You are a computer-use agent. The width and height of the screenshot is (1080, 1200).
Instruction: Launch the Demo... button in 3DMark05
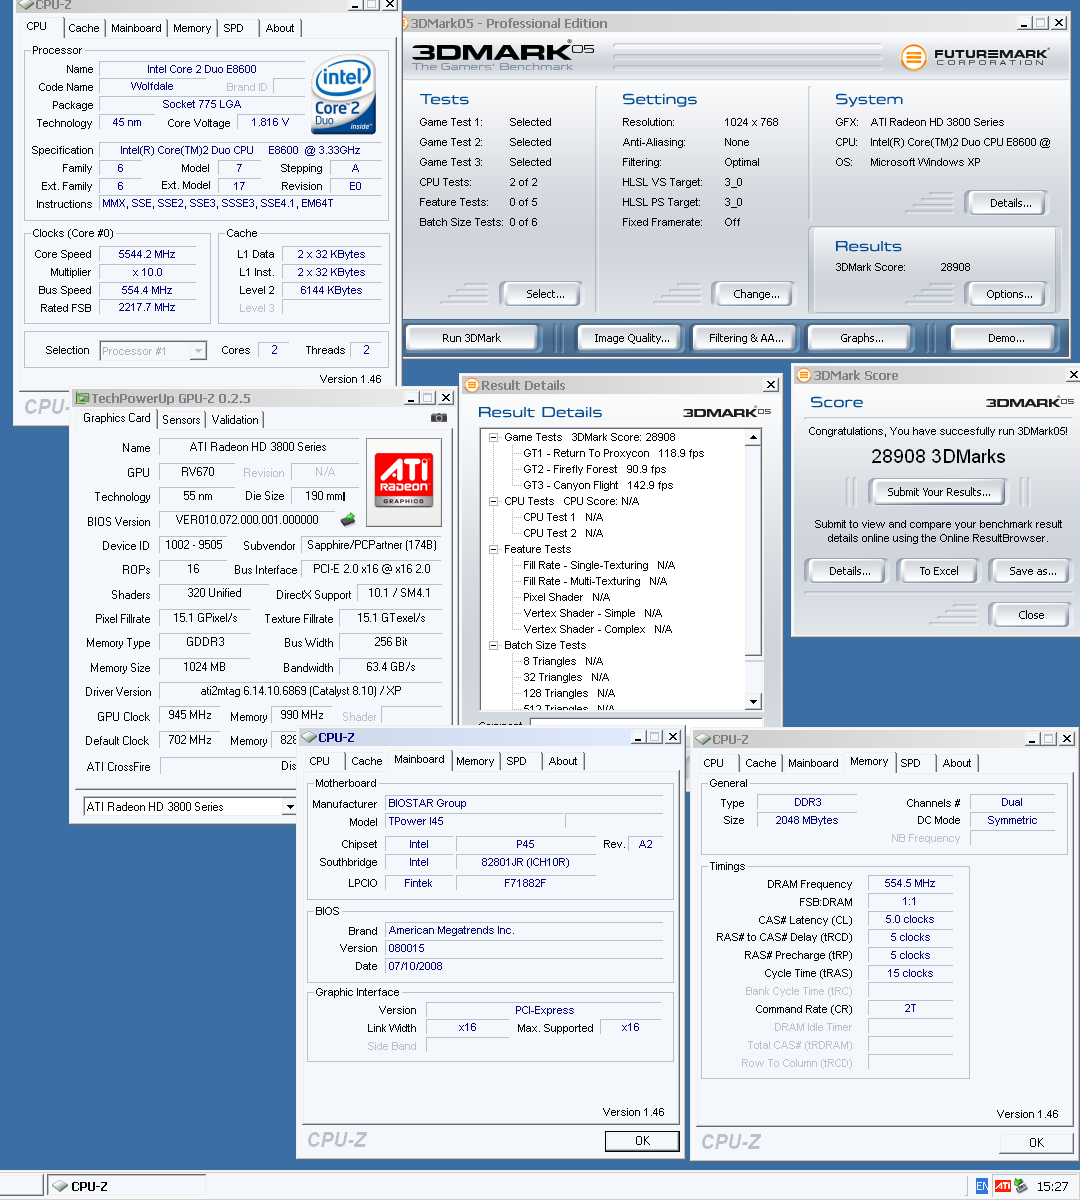point(1006,338)
